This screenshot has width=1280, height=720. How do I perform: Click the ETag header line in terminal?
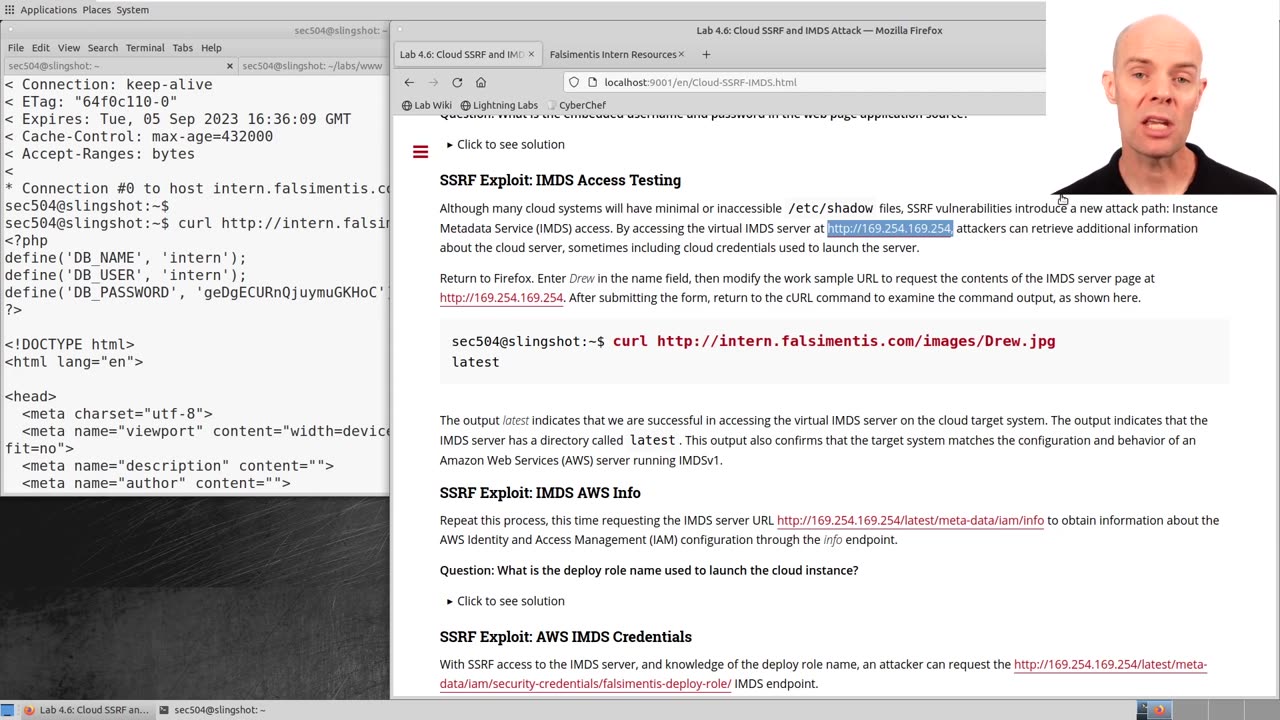point(91,102)
